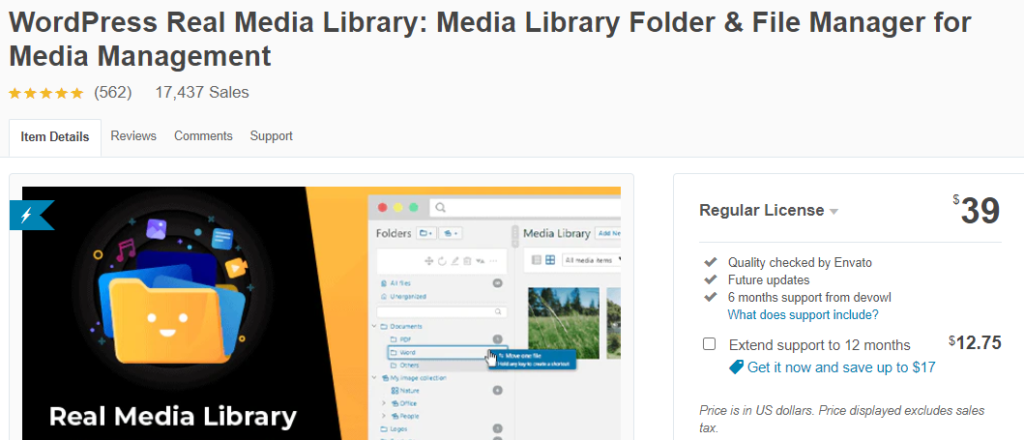The height and width of the screenshot is (440, 1024).
Task: Click the (562) review count
Action: tap(113, 93)
